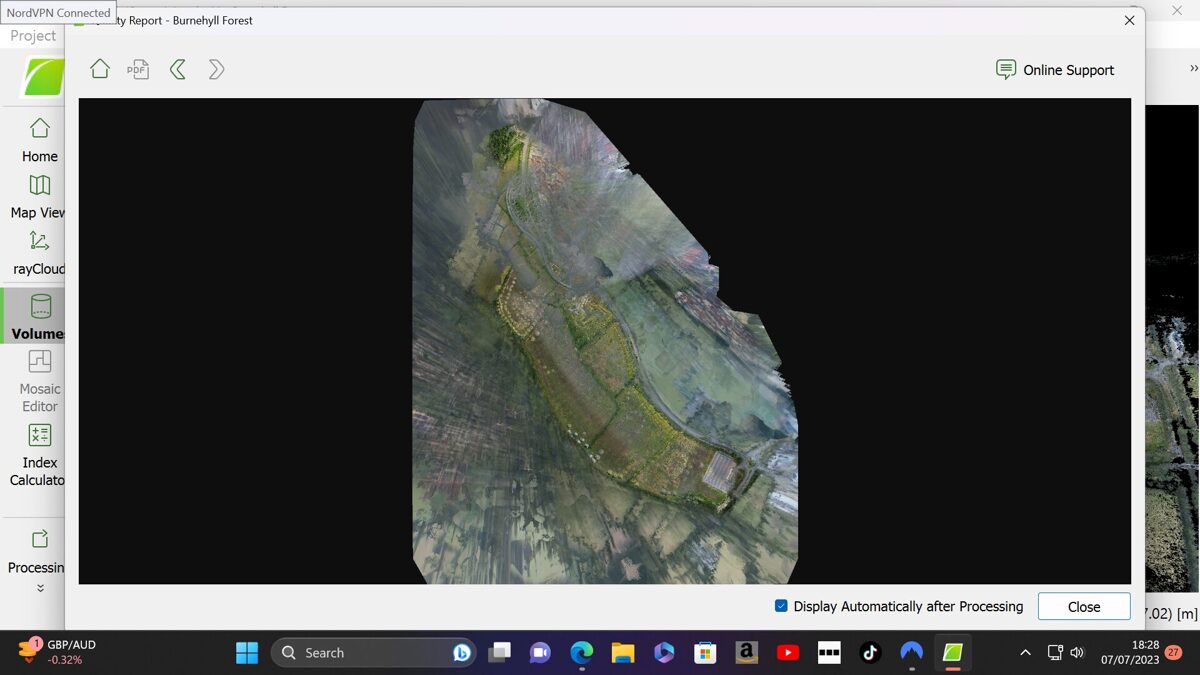
Task: Open Online Support chat
Action: [1055, 70]
